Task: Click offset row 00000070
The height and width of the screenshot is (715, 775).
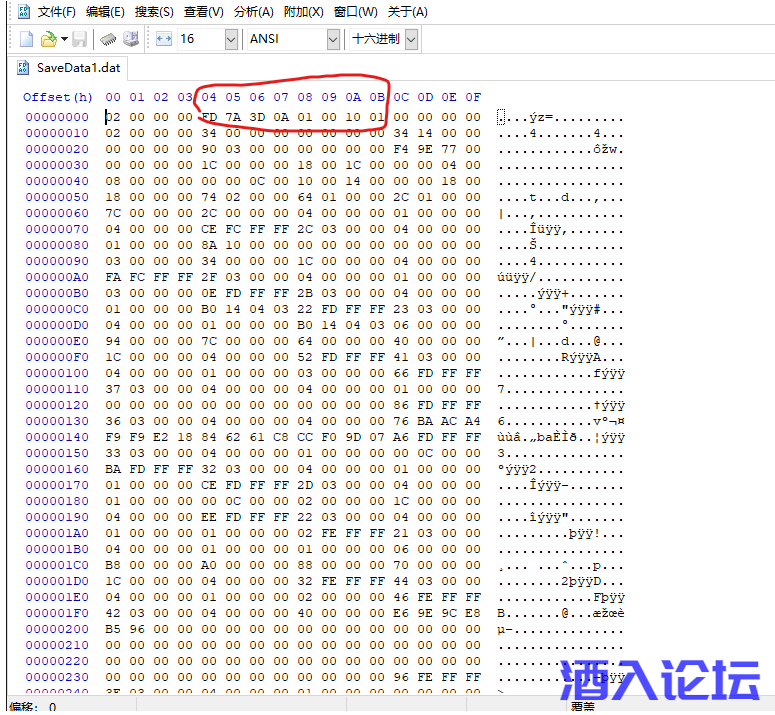Action: (x=57, y=229)
